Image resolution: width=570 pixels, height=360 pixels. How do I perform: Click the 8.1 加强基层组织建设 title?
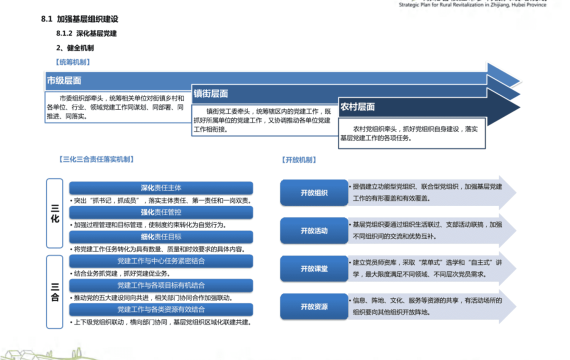coord(80,19)
